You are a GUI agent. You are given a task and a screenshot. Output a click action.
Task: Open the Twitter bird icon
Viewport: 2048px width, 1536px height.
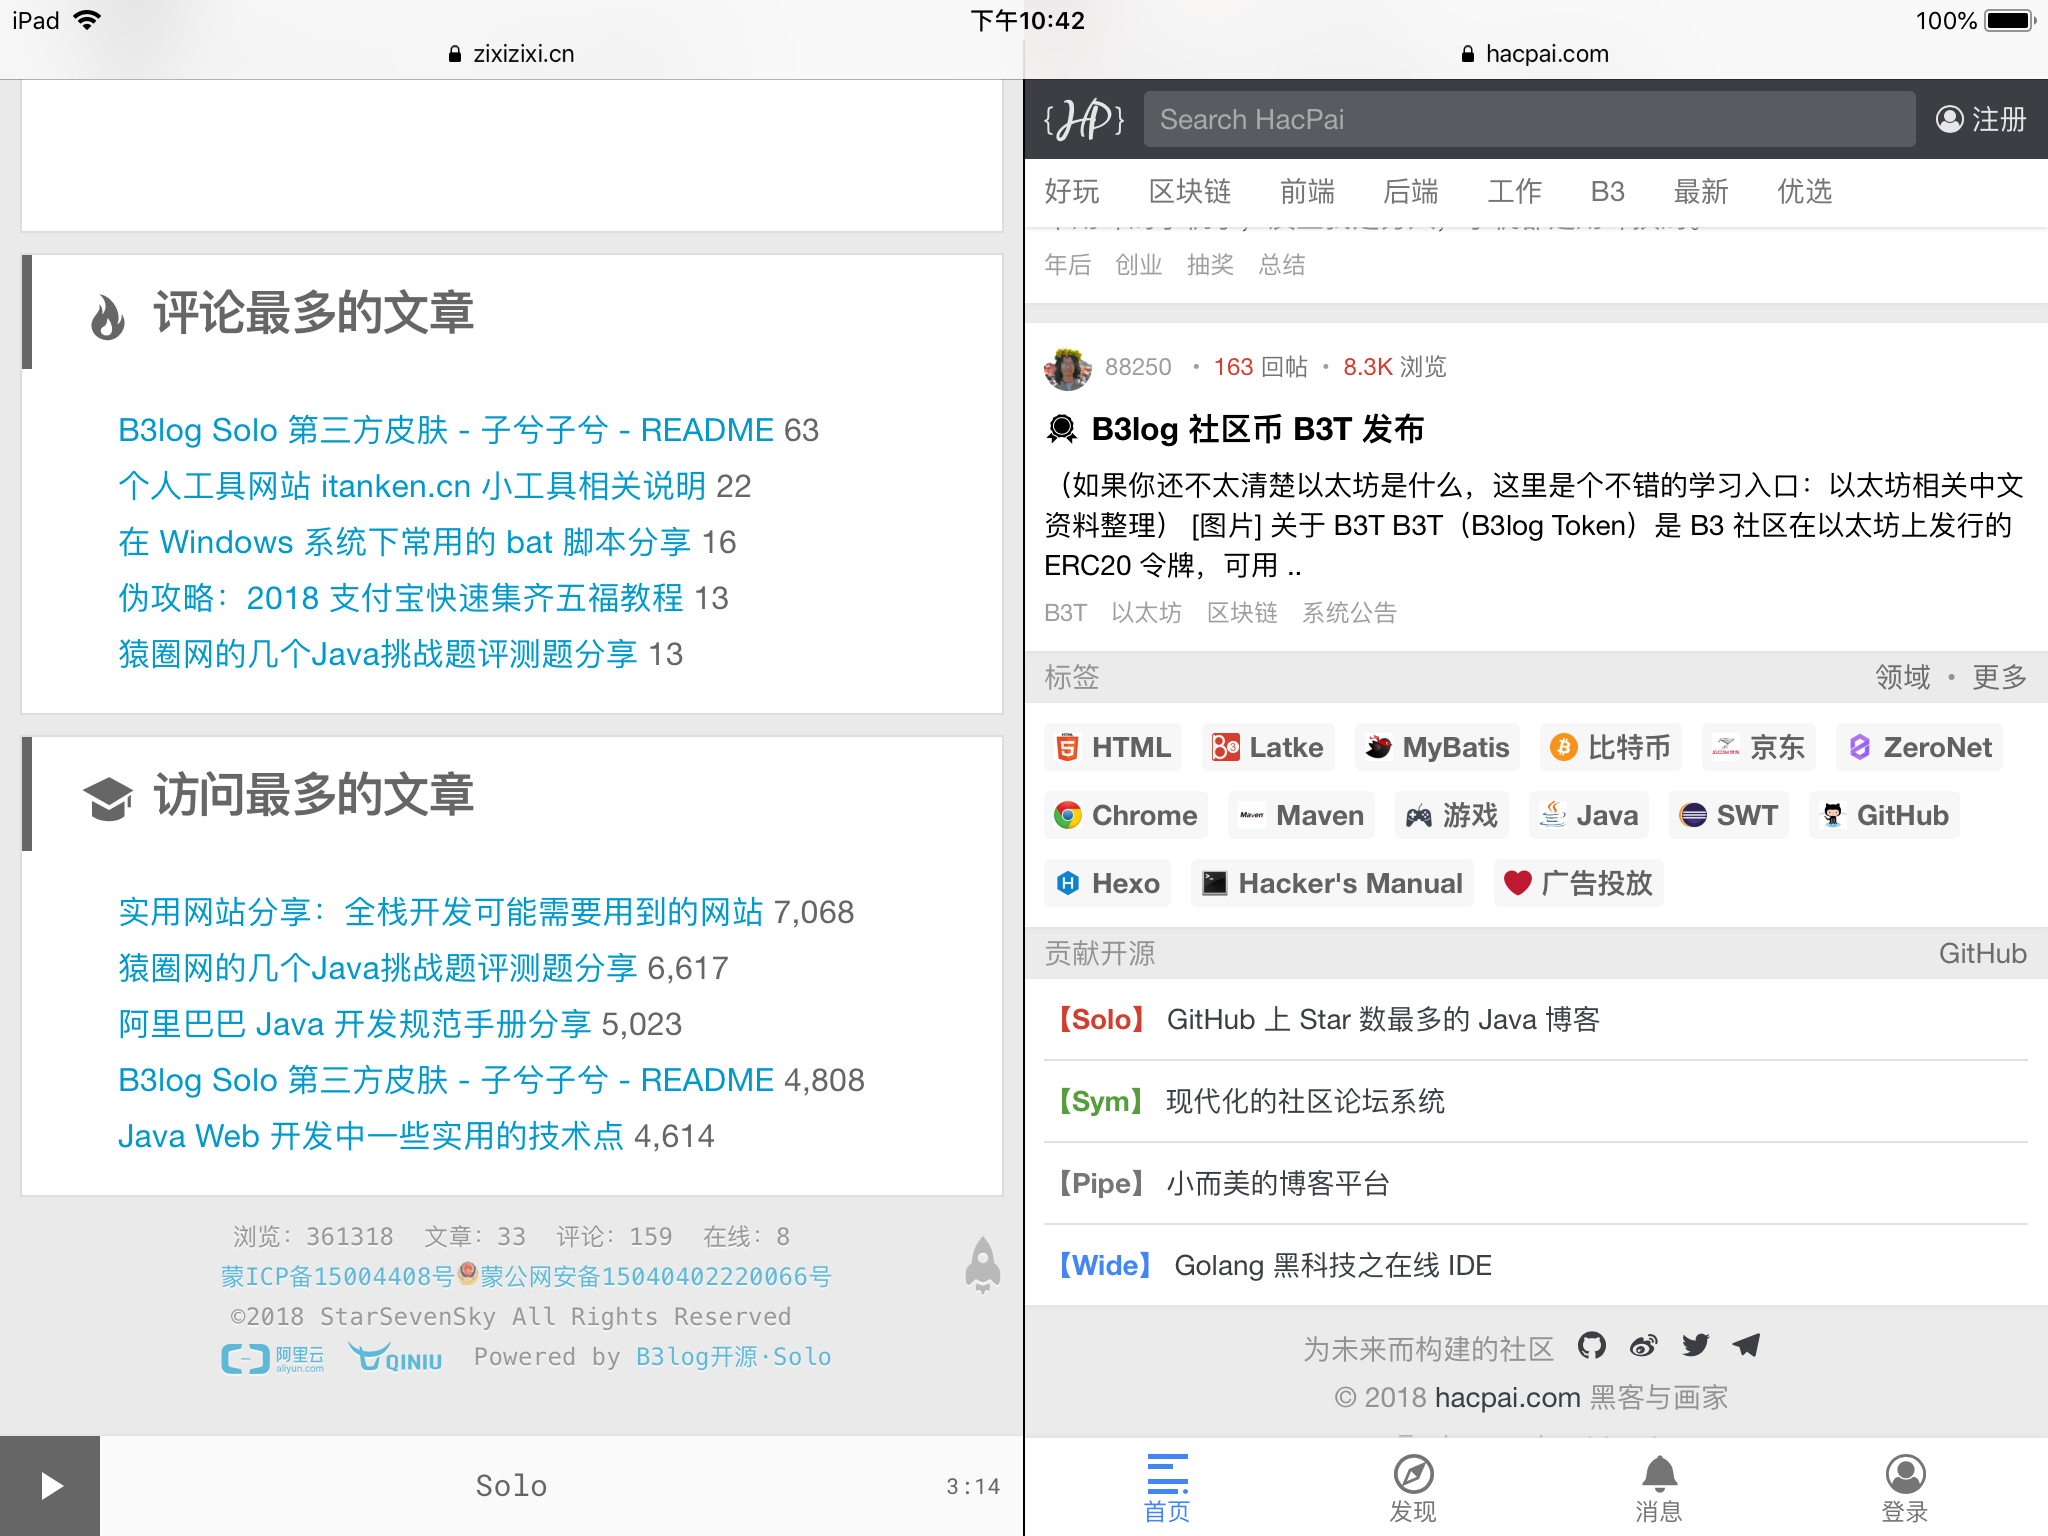click(x=1695, y=1346)
